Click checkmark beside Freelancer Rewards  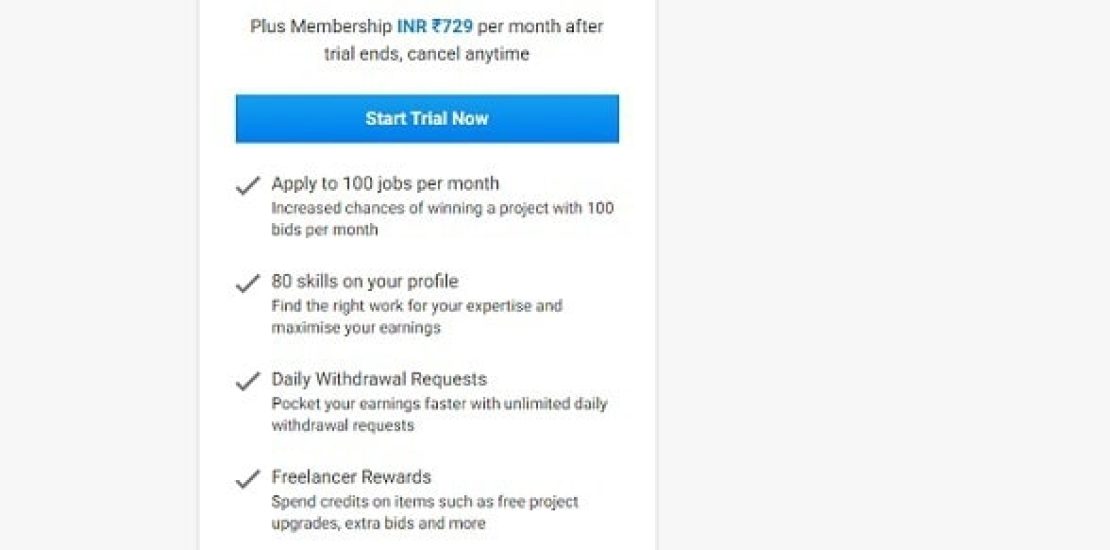point(247,480)
